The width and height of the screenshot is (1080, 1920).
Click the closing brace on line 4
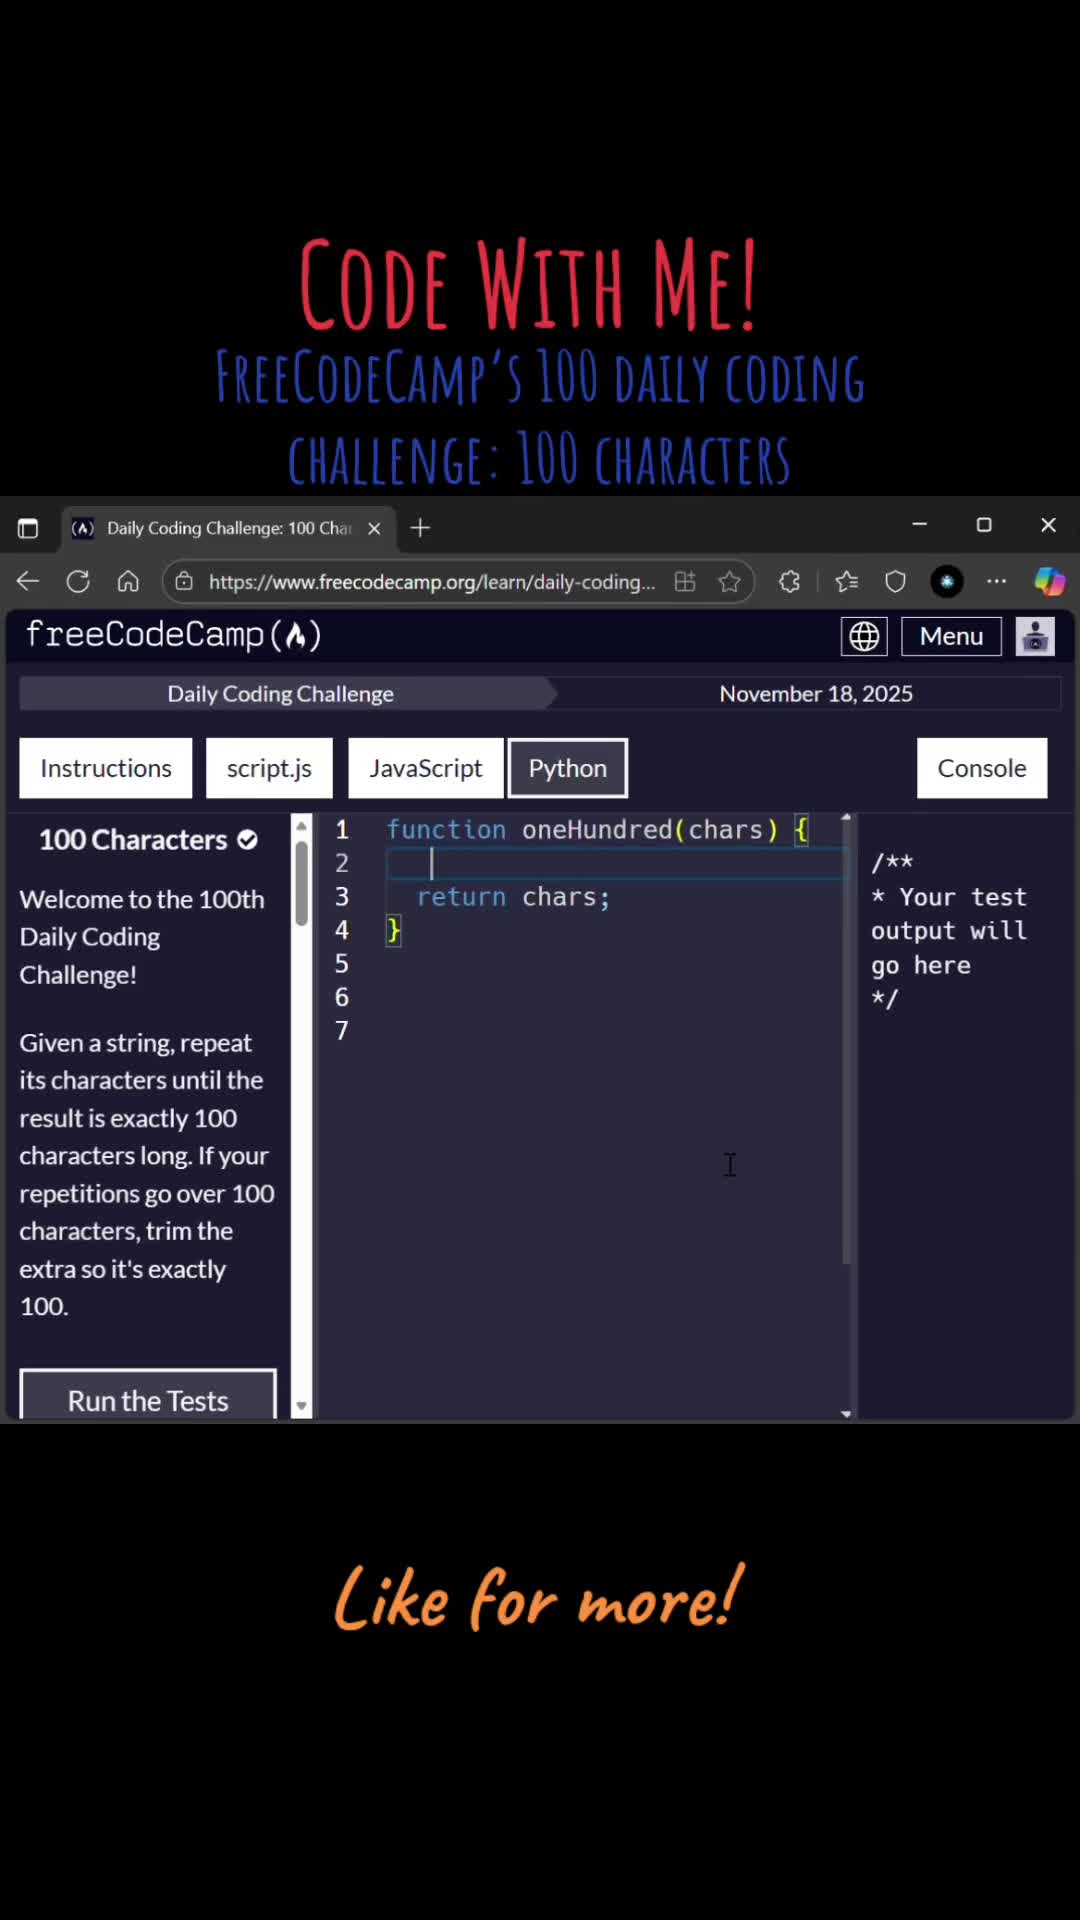394,931
